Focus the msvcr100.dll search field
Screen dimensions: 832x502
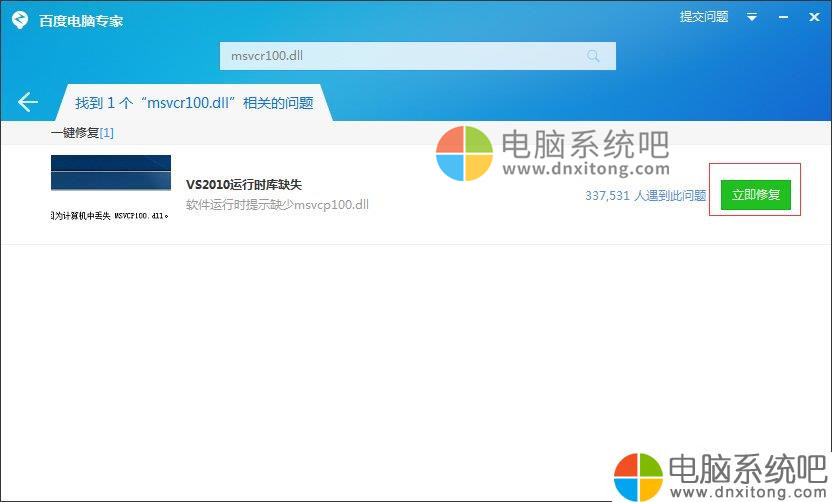tap(418, 56)
